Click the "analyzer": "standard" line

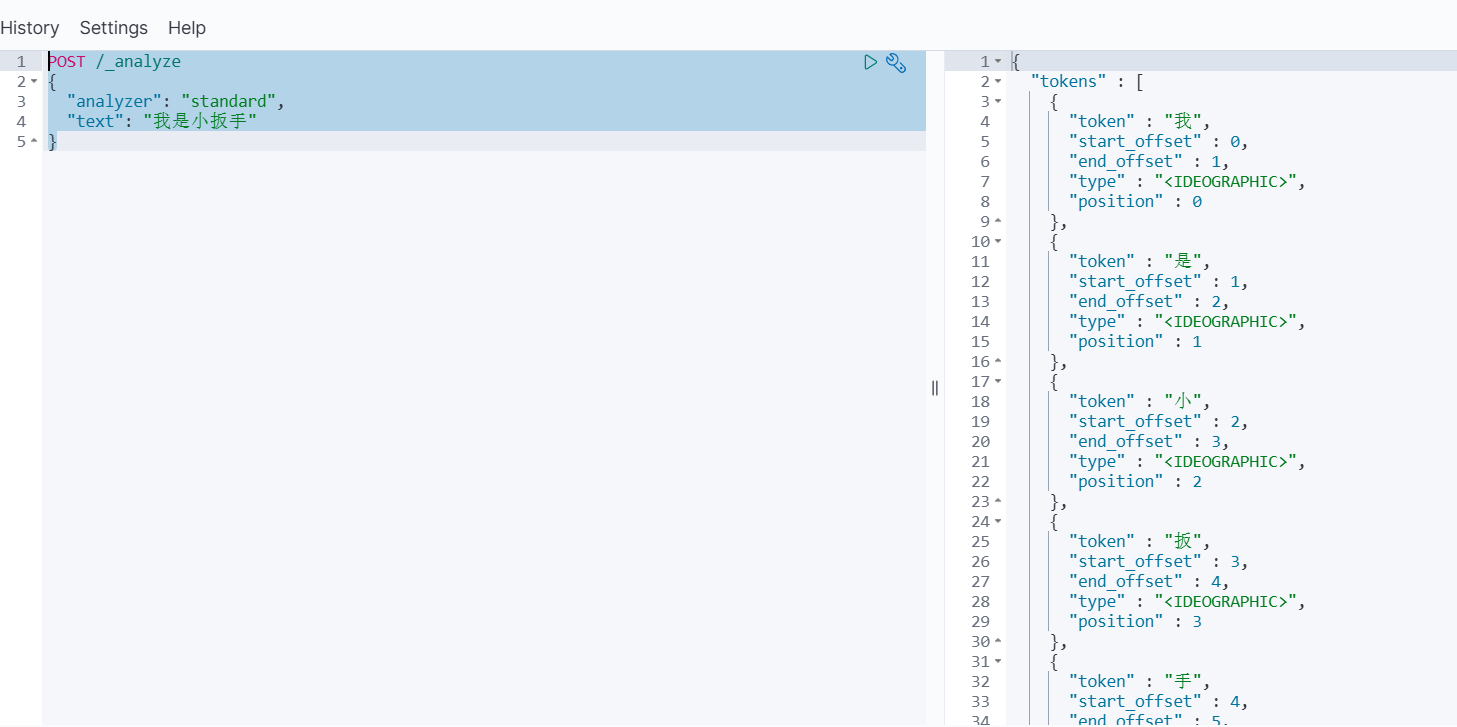tap(176, 102)
